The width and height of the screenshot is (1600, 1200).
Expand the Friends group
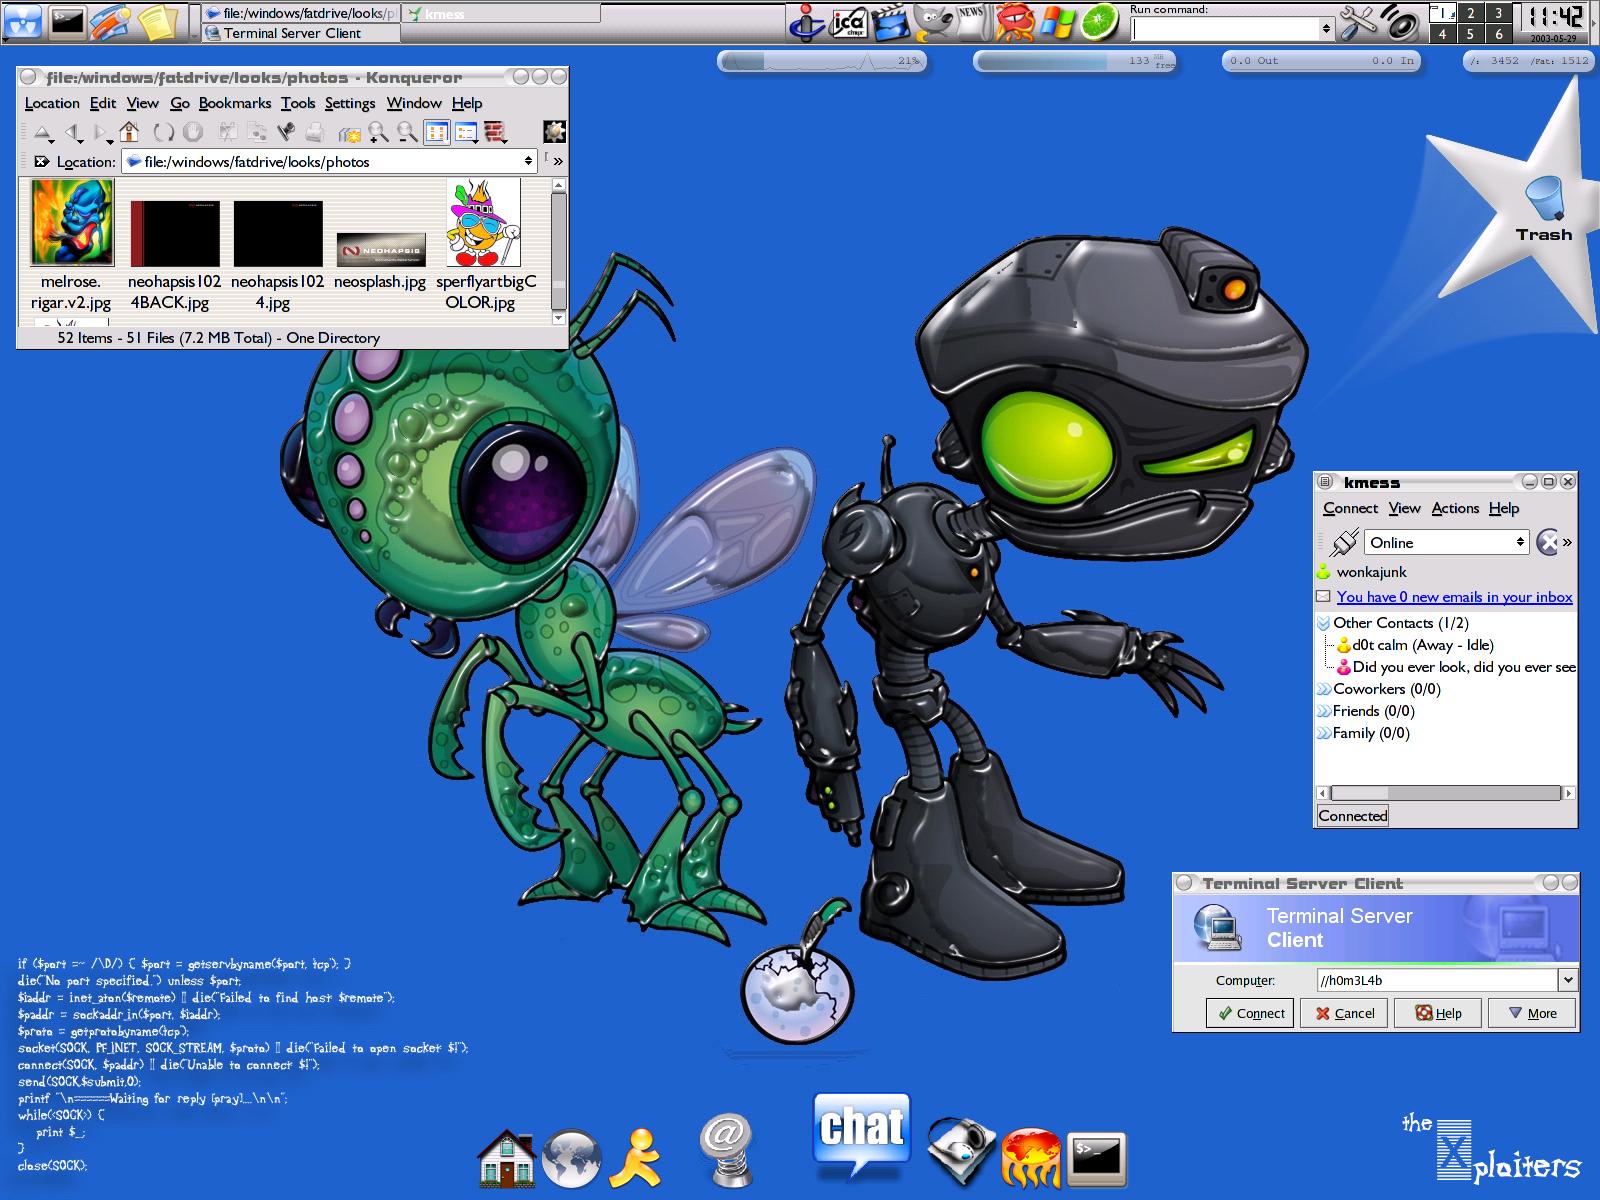tap(1324, 711)
